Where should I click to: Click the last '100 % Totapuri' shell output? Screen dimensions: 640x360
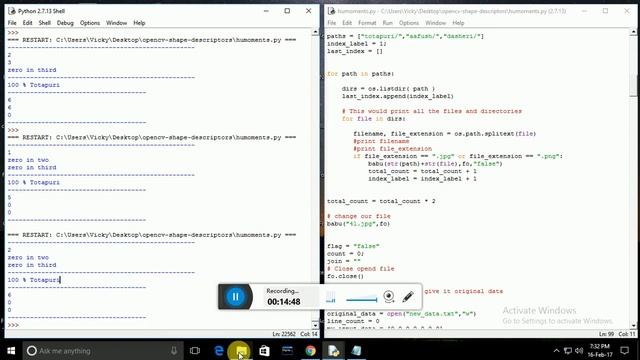tap(33, 280)
